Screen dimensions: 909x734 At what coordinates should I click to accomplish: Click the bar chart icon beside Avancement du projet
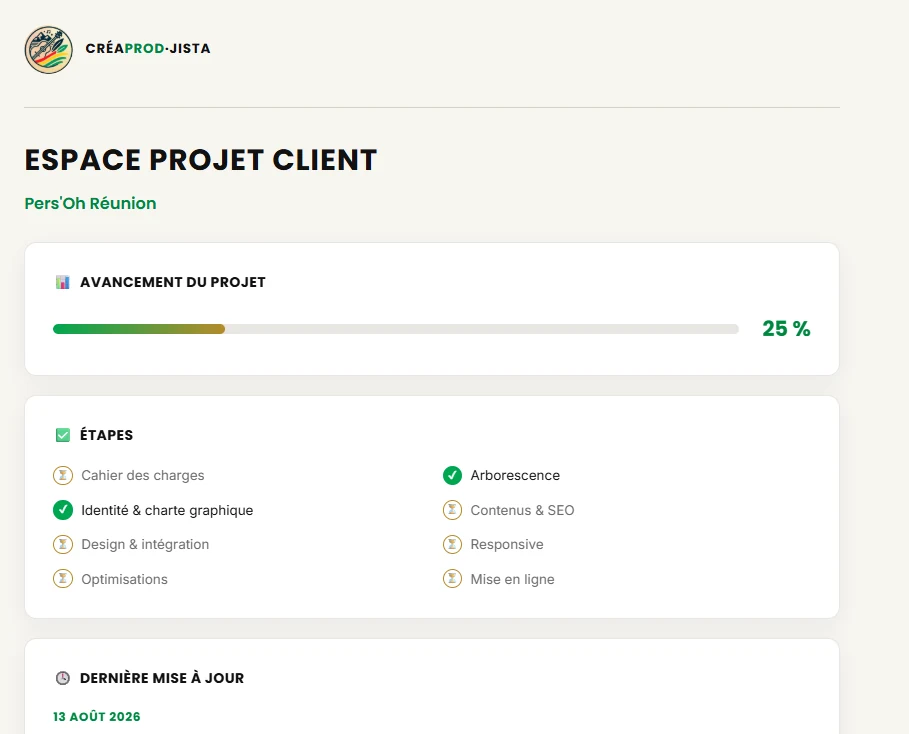[x=63, y=282]
